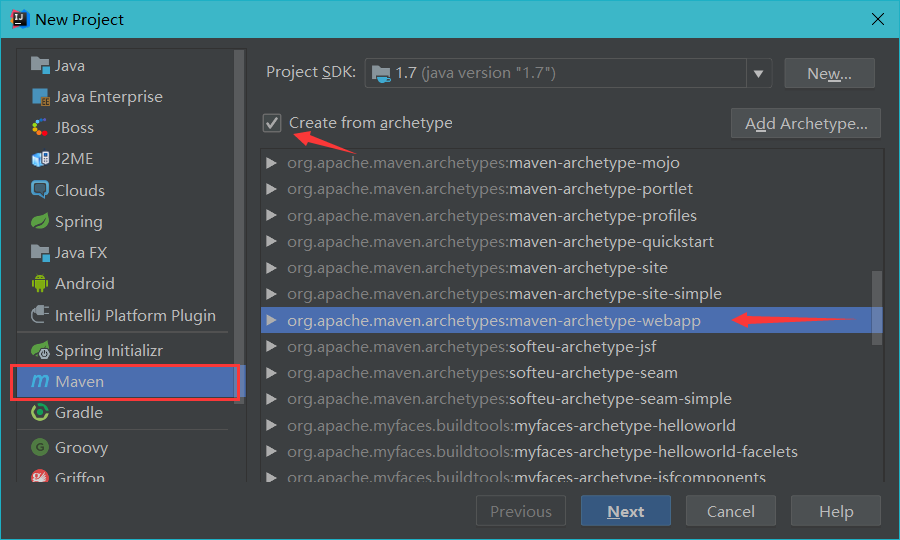Click Add Archetype... button
Viewport: 900px width, 540px height.
(806, 123)
